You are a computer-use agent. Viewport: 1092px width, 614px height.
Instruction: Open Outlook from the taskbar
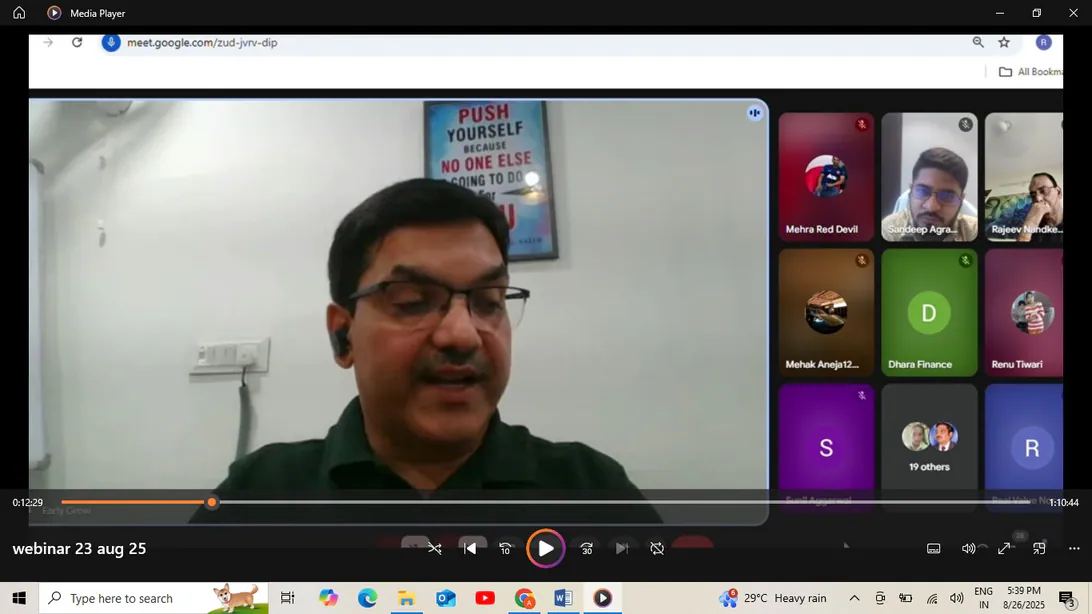click(x=446, y=598)
